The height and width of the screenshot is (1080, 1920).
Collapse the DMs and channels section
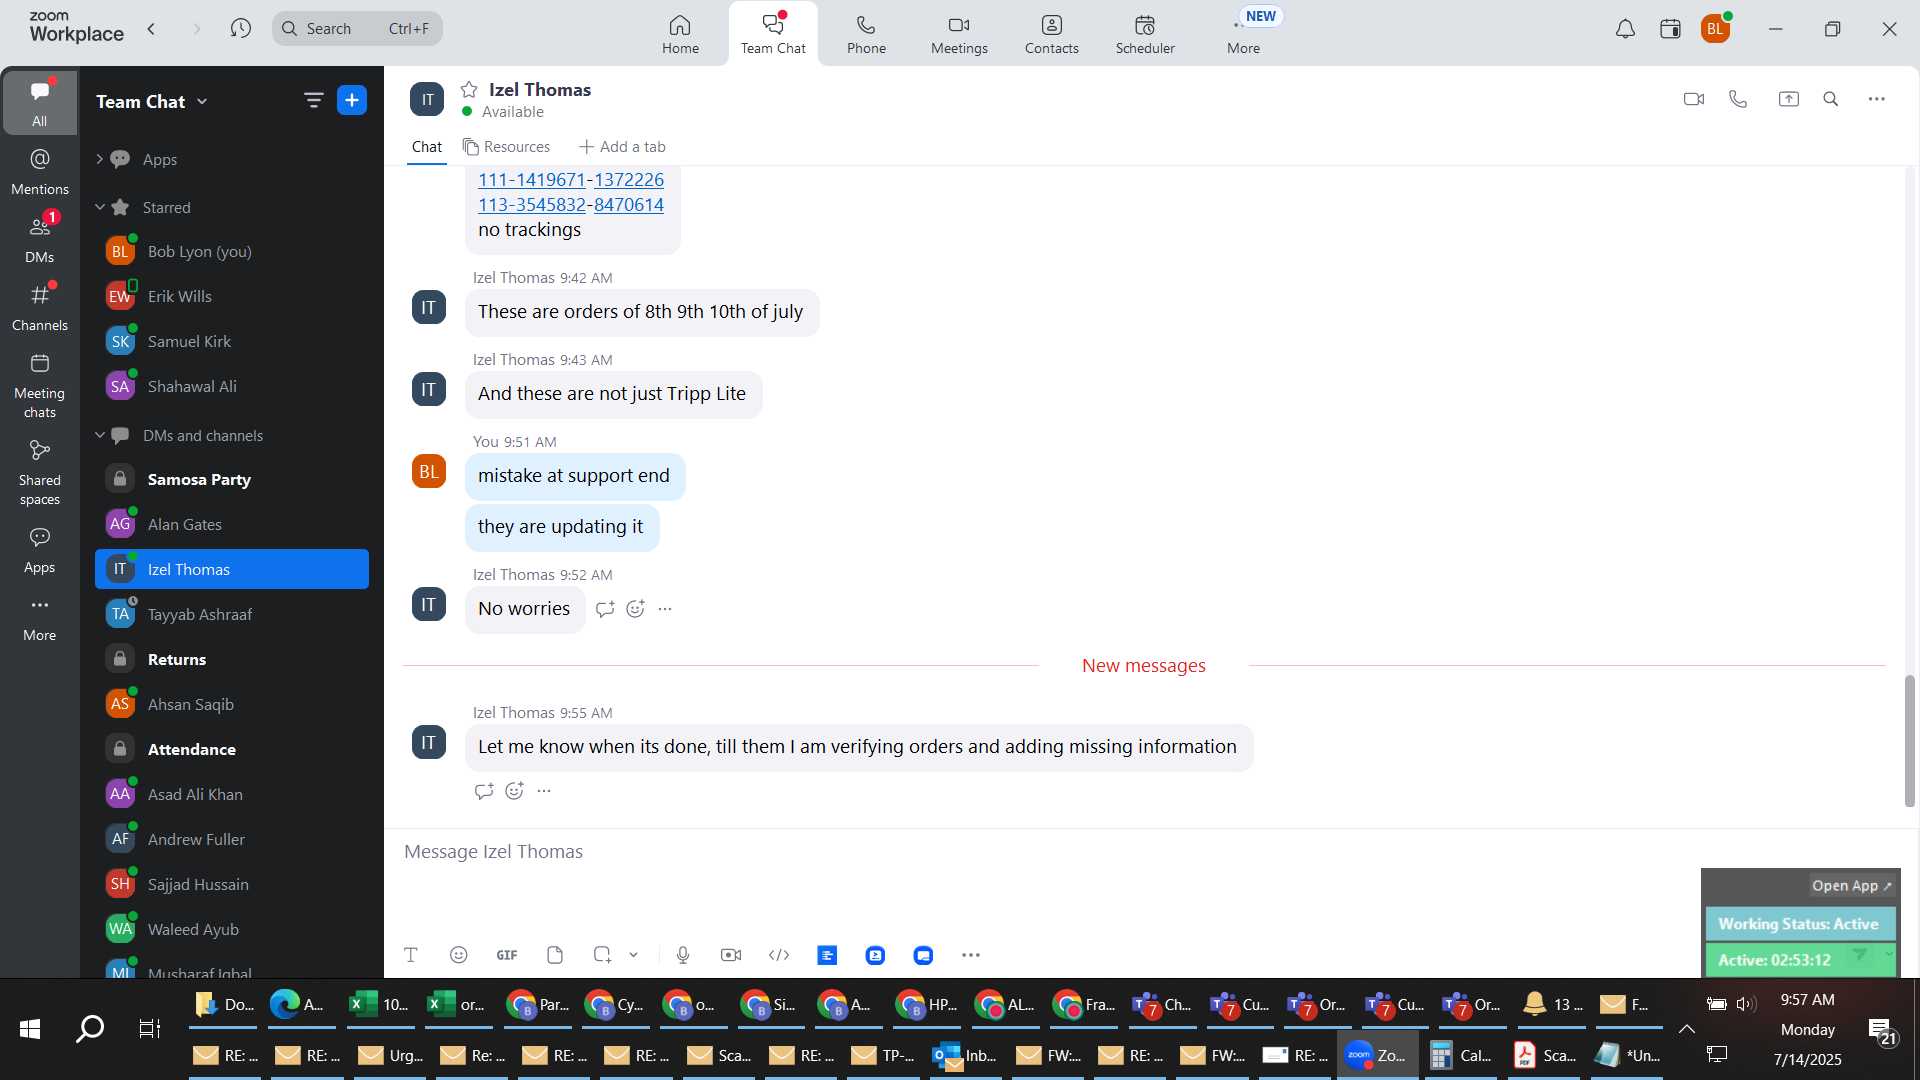tap(99, 435)
